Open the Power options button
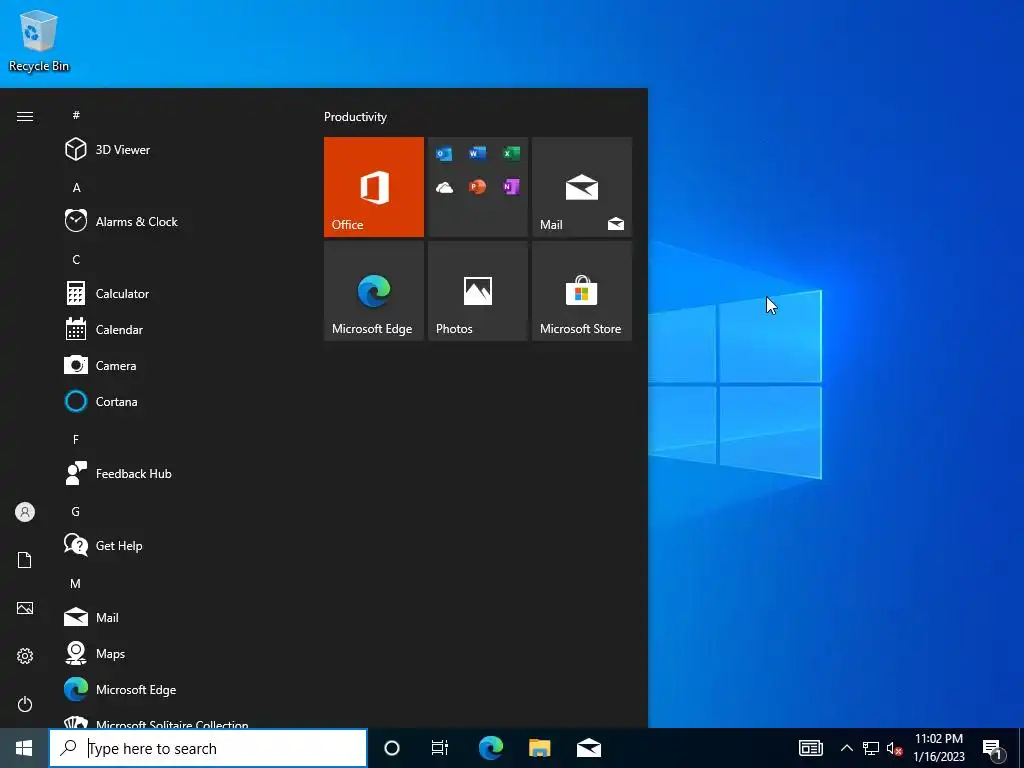Viewport: 1024px width, 768px height. point(25,704)
